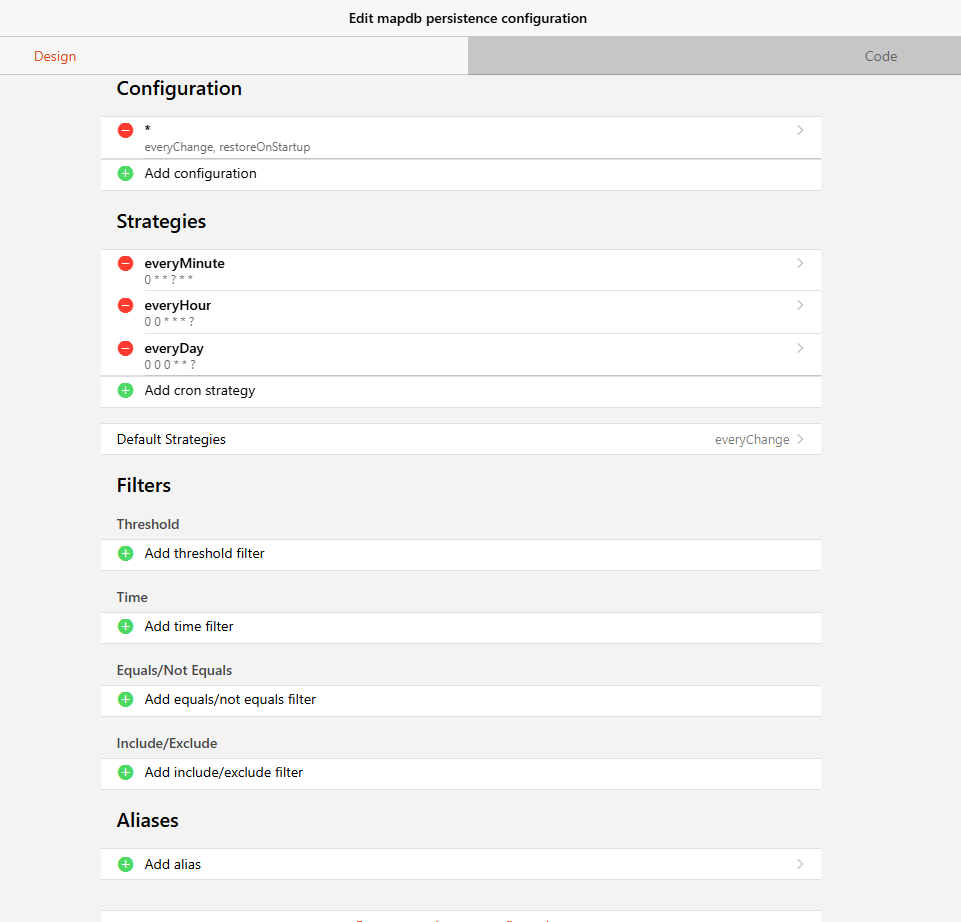
Task: Click red remove icon for * configuration
Action: point(125,130)
